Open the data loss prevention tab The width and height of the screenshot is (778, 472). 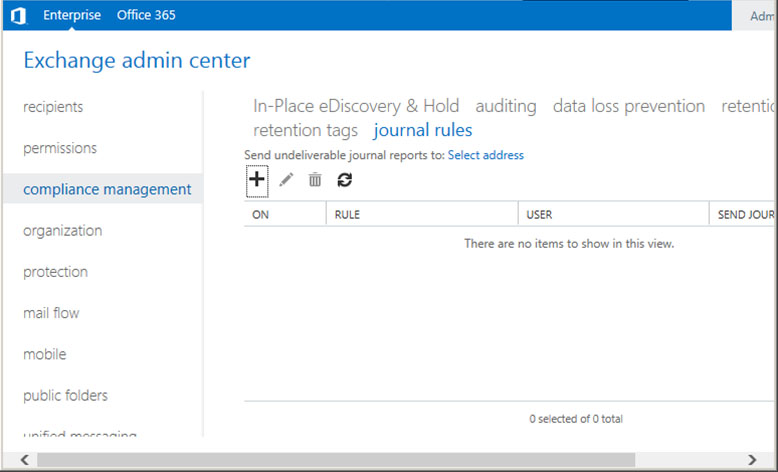[x=629, y=106]
